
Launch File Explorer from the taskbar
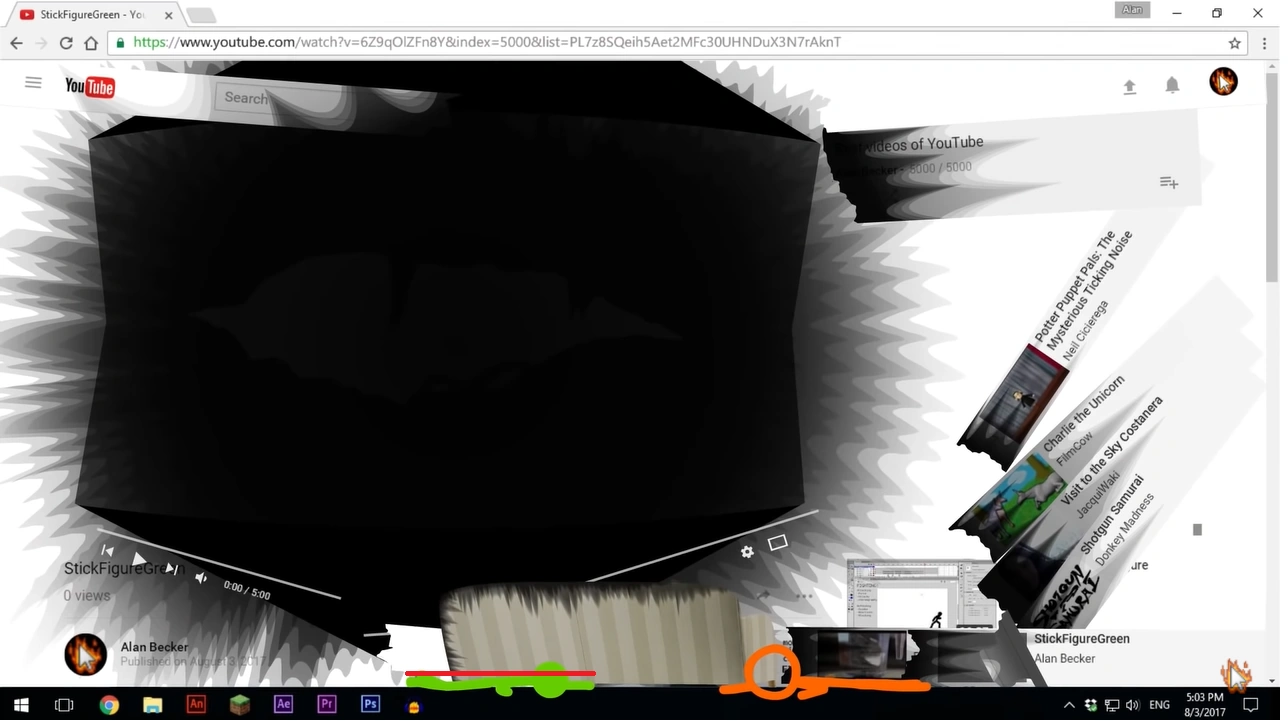point(152,705)
